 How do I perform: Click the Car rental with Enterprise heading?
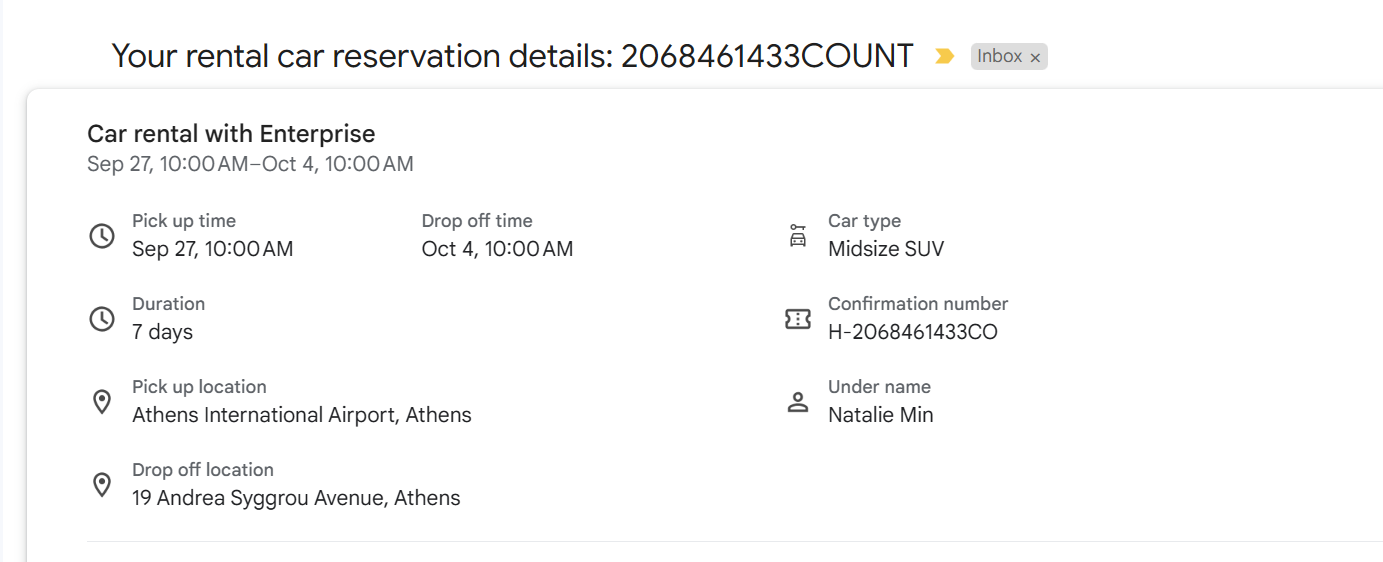[x=231, y=134]
